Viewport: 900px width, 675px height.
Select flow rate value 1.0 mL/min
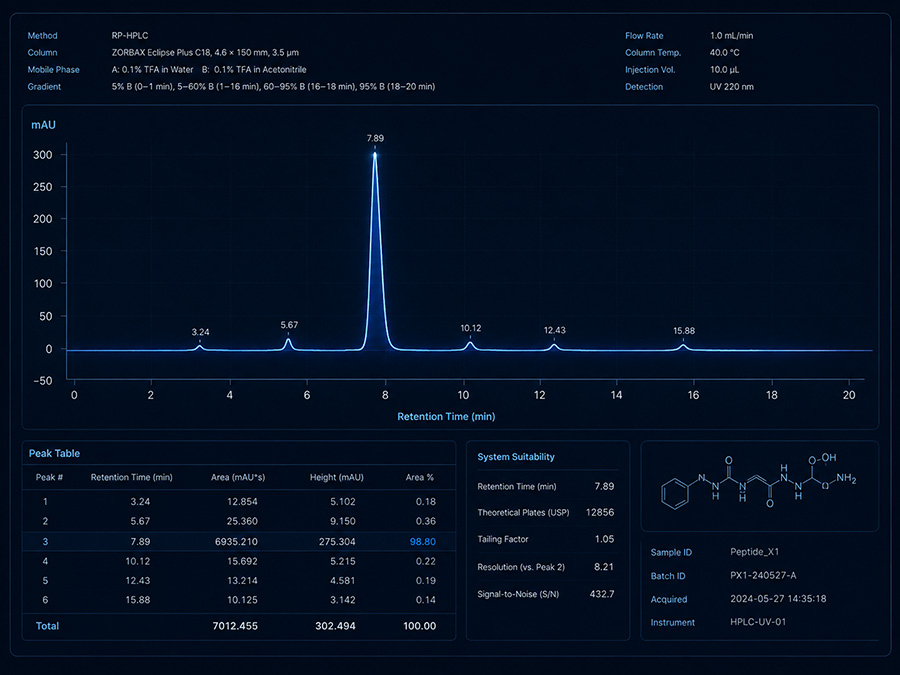pos(731,36)
